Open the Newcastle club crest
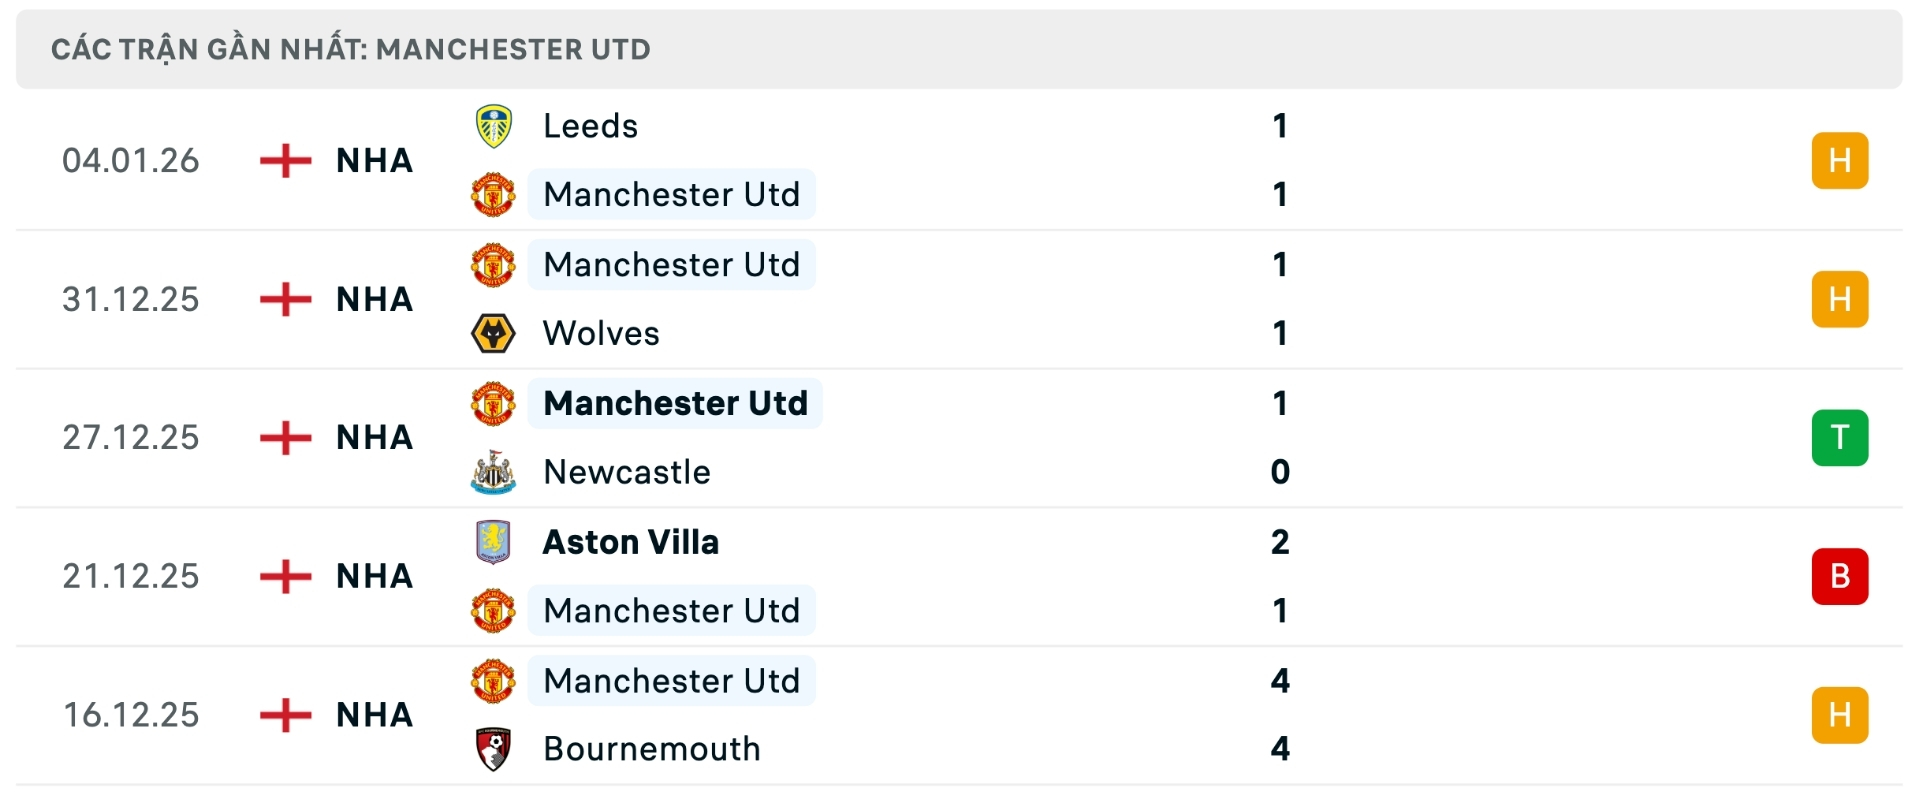This screenshot has width=1920, height=792. (493, 472)
